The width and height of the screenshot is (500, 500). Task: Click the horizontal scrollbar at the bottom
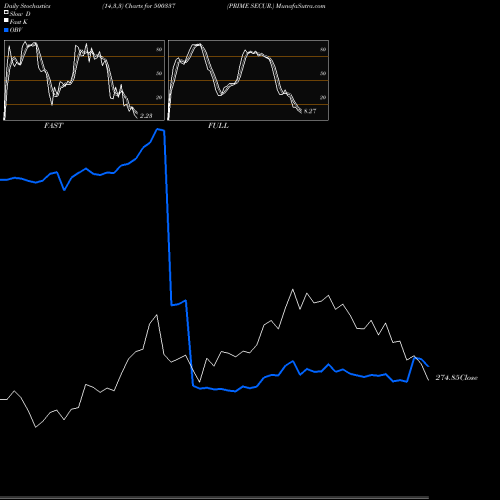tap(214, 498)
